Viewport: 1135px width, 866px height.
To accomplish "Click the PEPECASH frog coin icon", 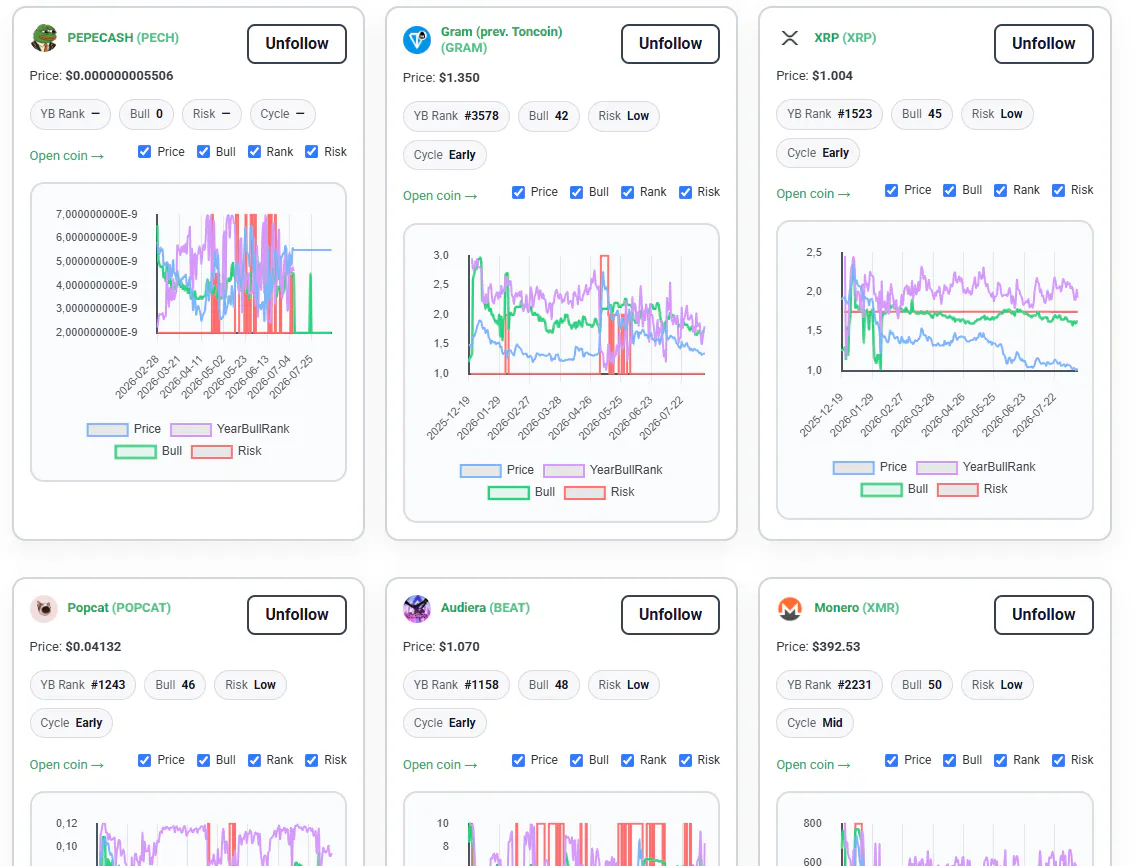I will (x=43, y=38).
